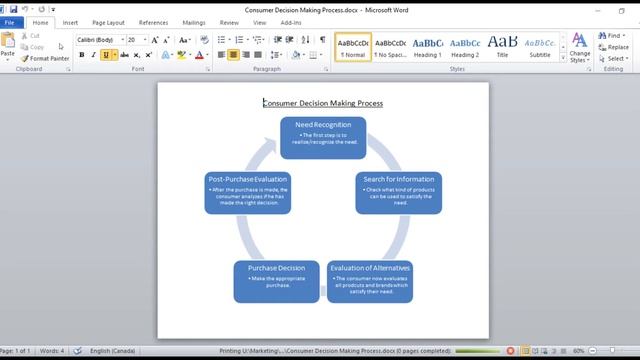640x360 pixels.
Task: Toggle Print Layout view in status bar
Action: 526,351
